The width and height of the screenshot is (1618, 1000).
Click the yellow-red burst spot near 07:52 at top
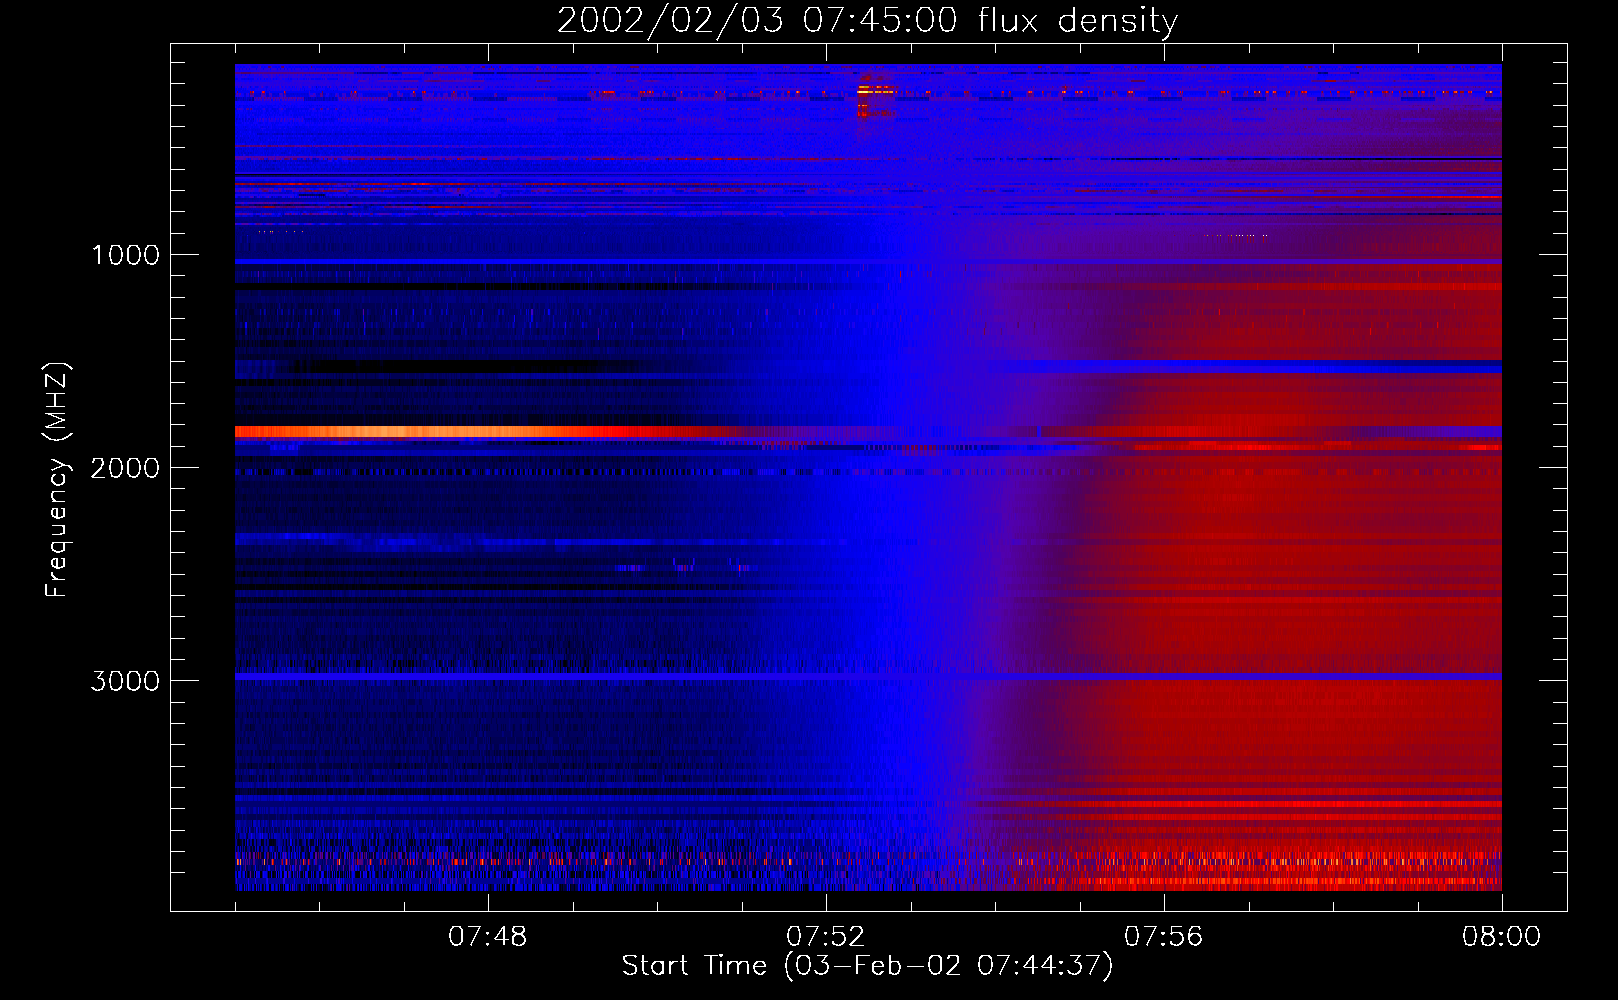click(x=875, y=93)
